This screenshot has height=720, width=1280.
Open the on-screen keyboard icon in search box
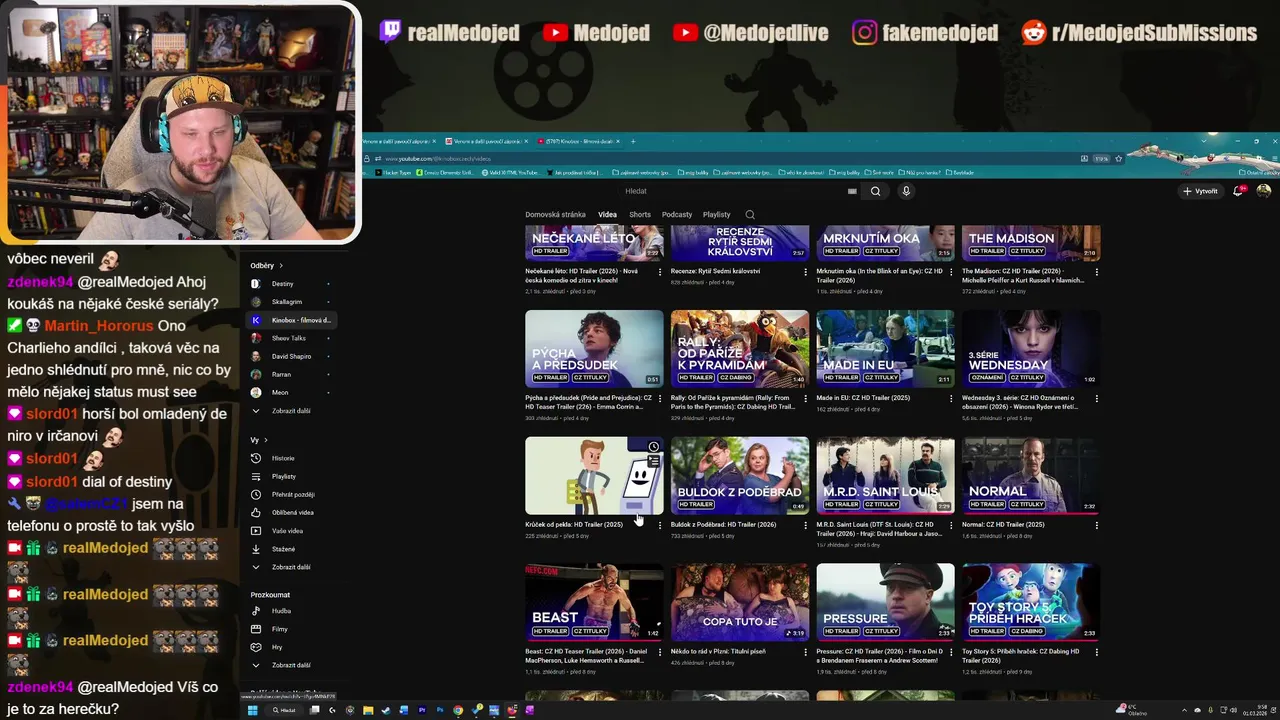click(x=852, y=191)
